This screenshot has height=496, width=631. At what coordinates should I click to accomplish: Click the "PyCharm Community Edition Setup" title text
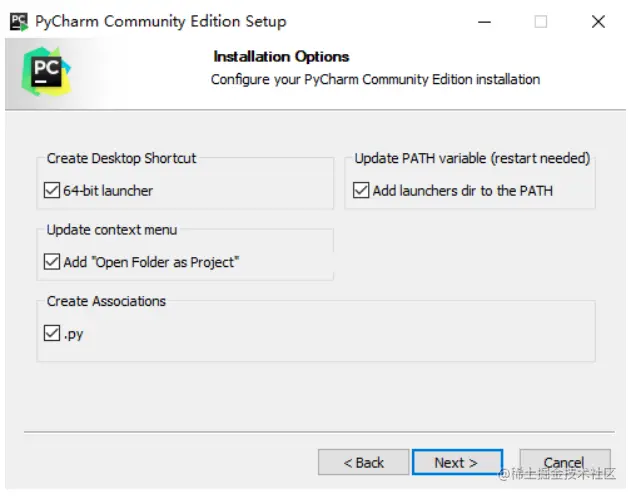[160, 21]
